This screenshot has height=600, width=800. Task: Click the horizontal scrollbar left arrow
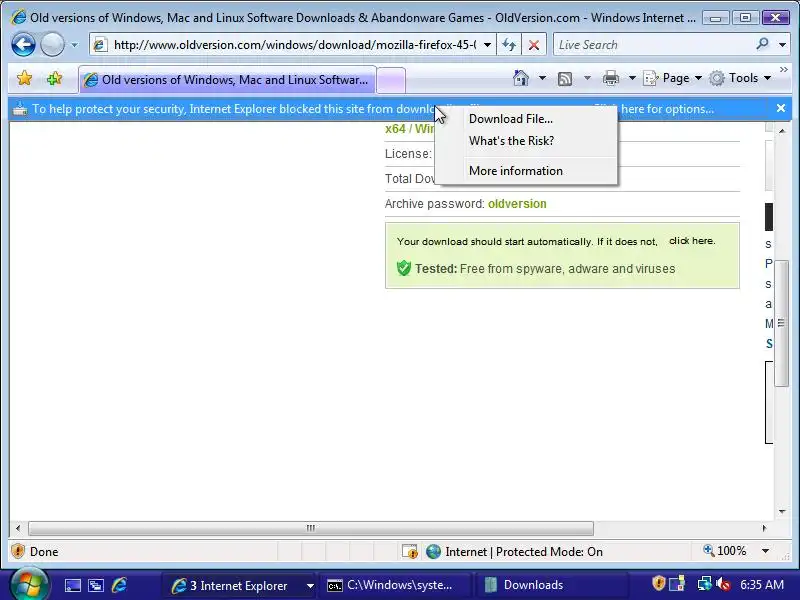(18, 528)
